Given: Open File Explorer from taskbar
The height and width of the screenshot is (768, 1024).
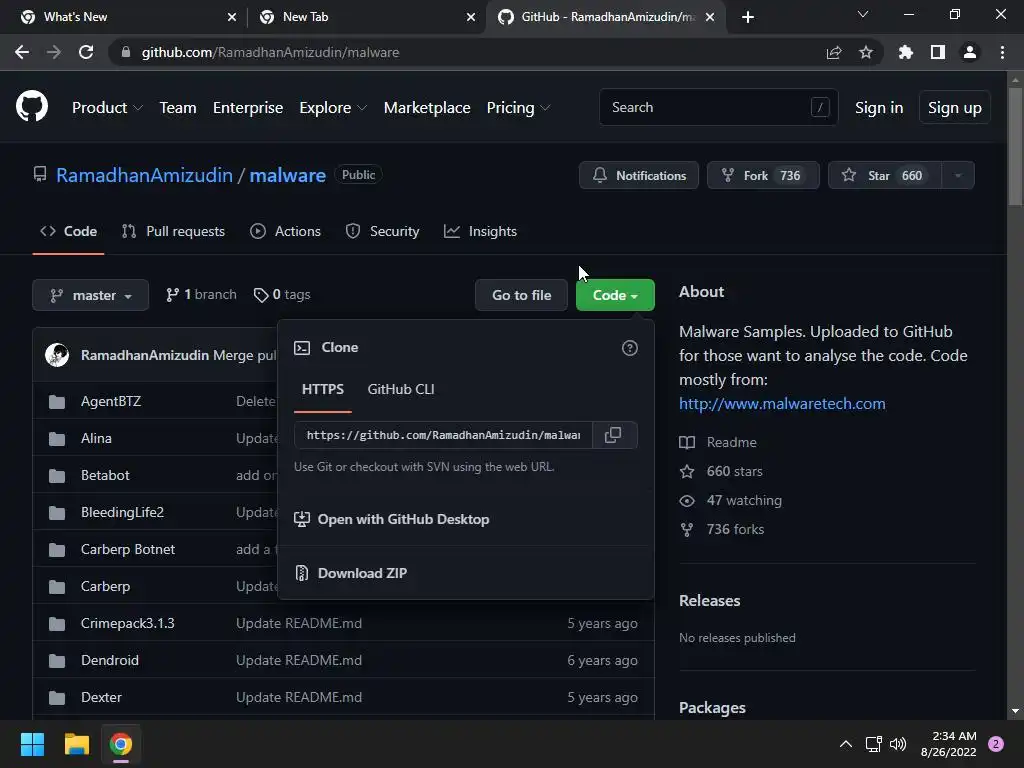Looking at the screenshot, I should pos(76,744).
